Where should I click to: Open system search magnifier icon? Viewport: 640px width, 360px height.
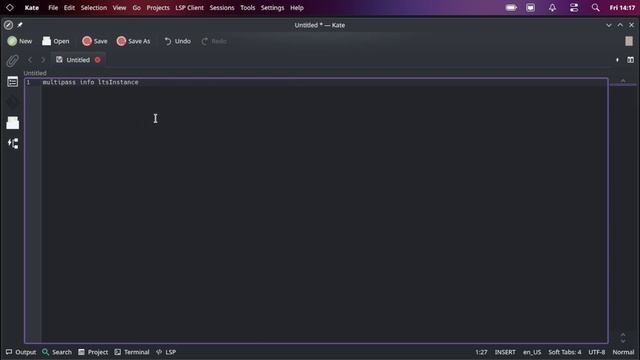(x=596, y=8)
